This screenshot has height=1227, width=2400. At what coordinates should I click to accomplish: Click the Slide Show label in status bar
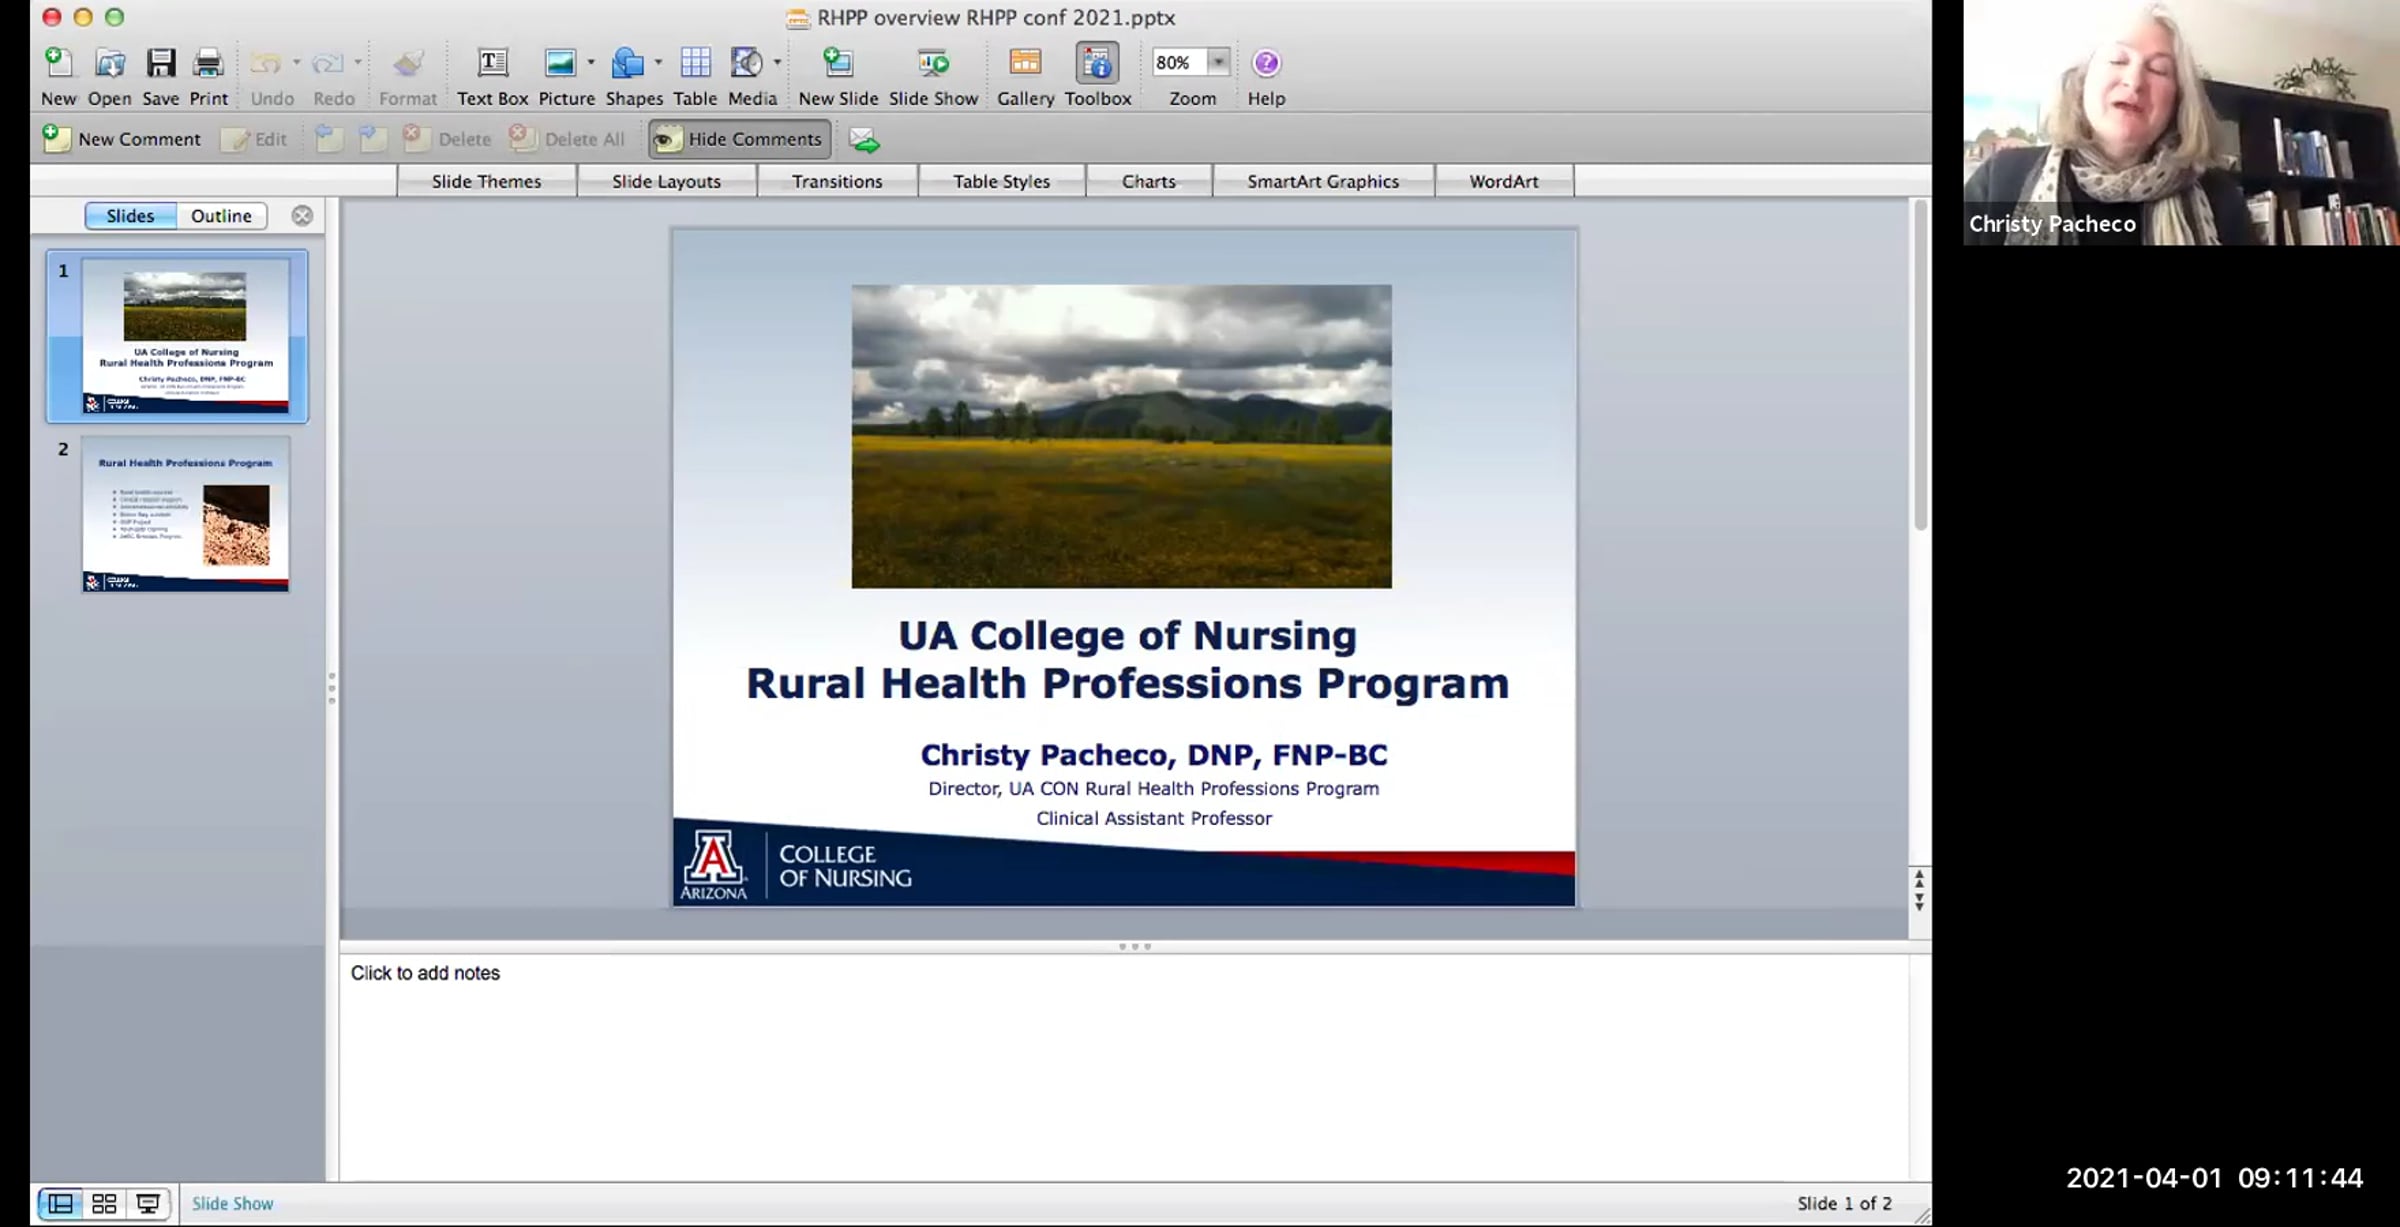coord(232,1204)
